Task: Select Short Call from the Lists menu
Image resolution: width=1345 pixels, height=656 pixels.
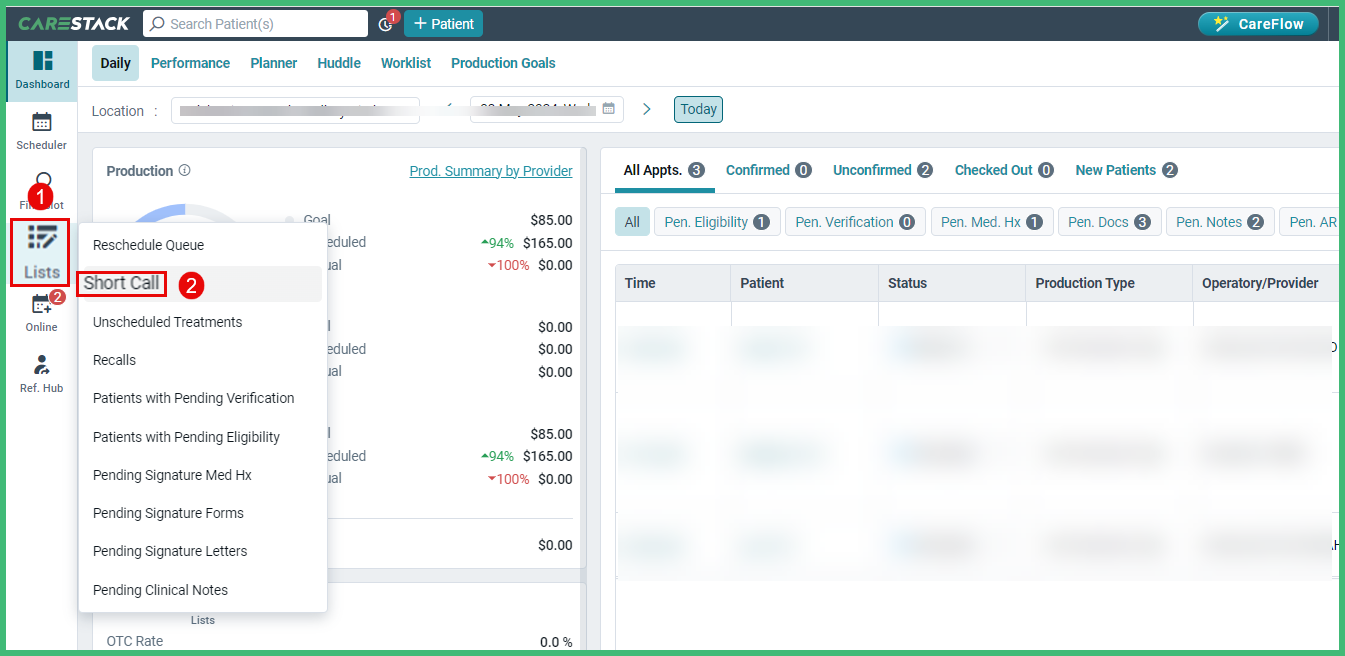Action: click(x=121, y=283)
